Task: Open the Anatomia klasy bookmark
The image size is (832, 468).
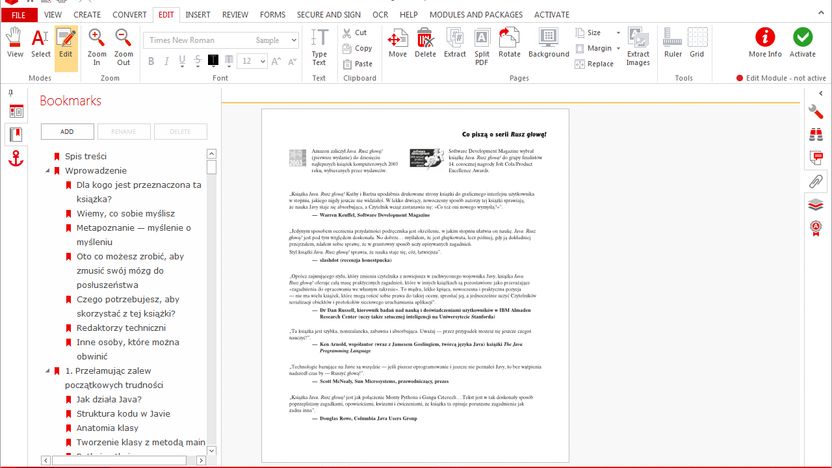Action: (x=107, y=428)
